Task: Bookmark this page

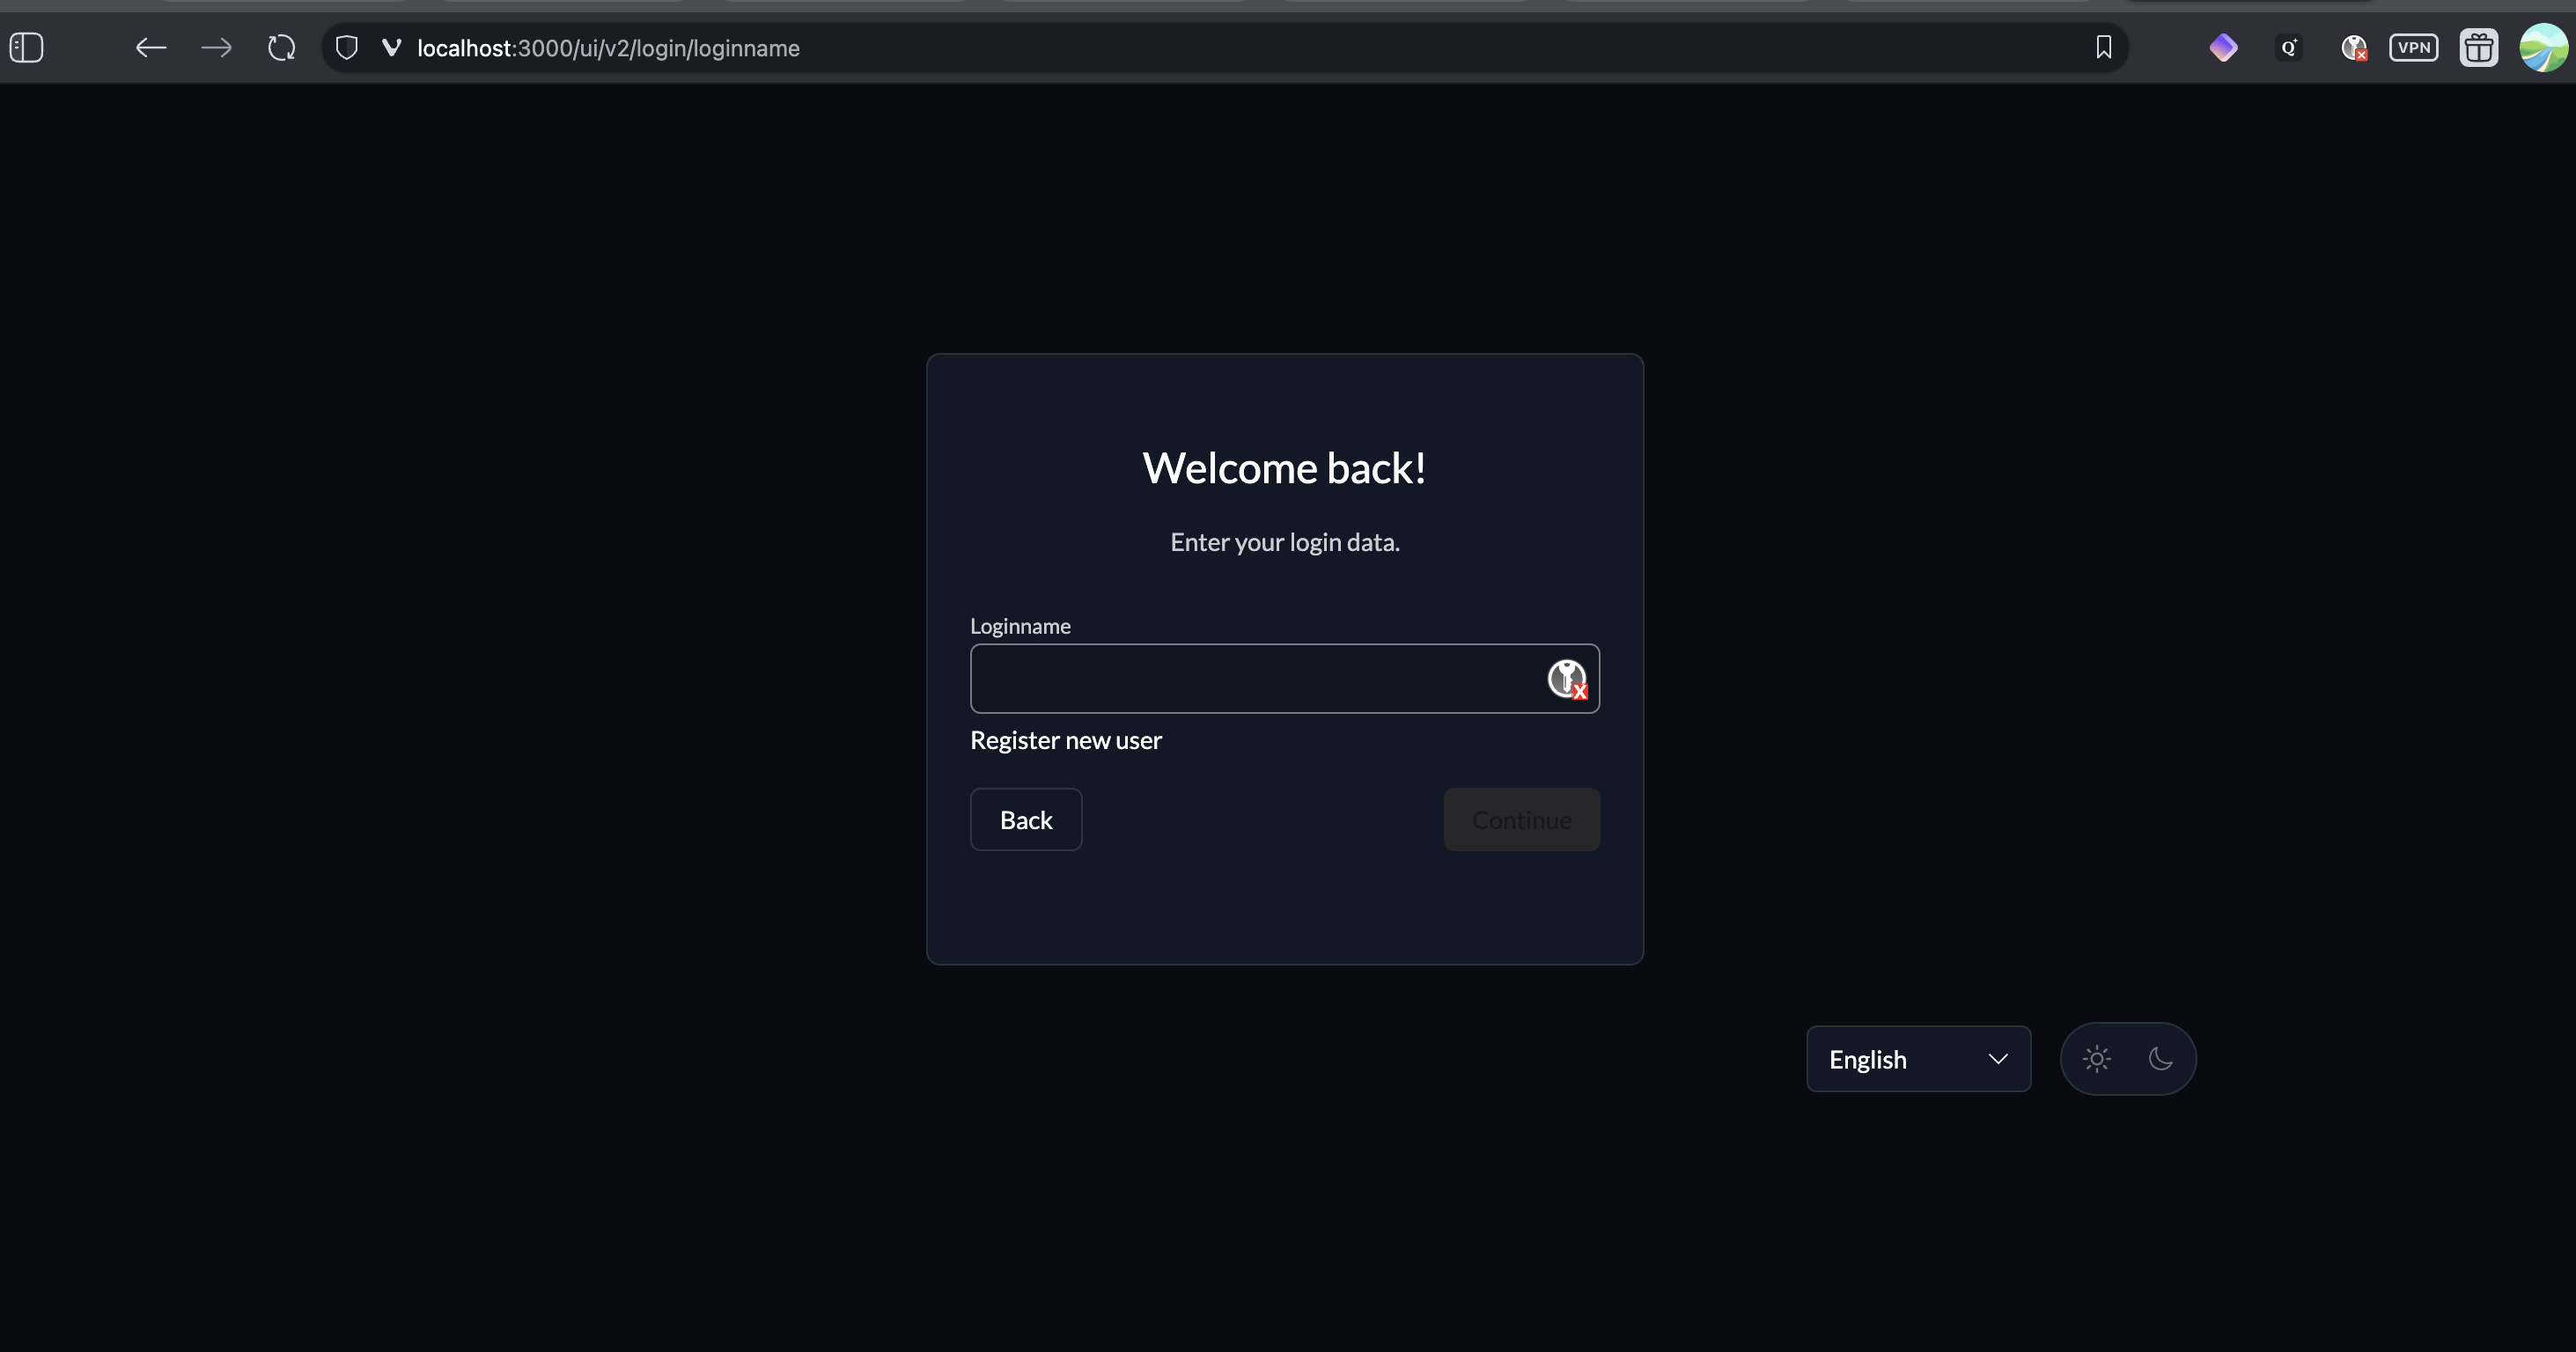Action: click(2104, 47)
